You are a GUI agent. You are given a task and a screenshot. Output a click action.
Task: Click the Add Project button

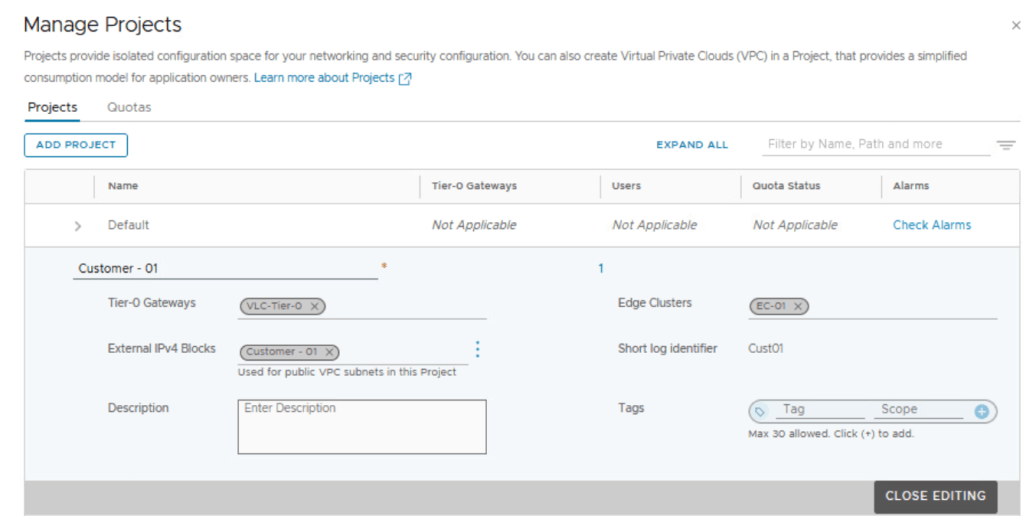coord(76,145)
